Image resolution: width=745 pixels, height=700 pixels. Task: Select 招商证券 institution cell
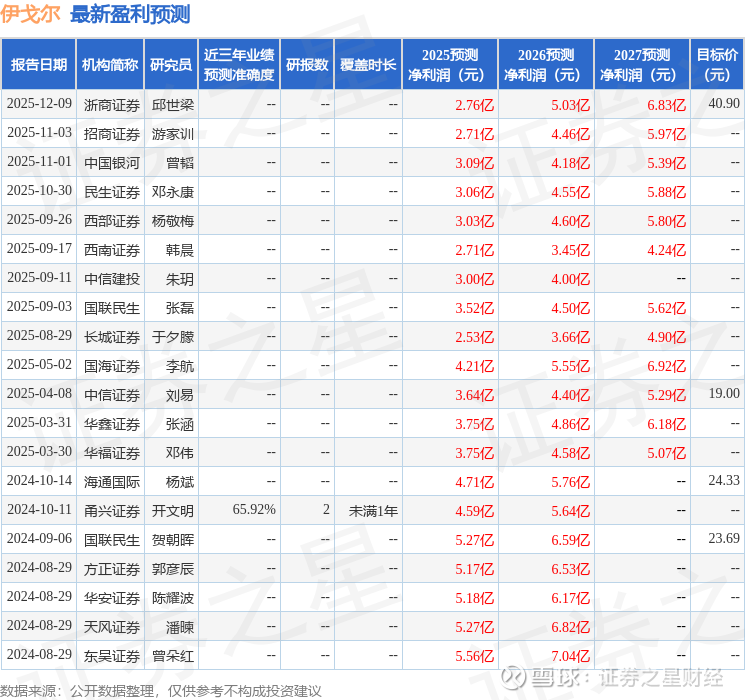click(112, 134)
